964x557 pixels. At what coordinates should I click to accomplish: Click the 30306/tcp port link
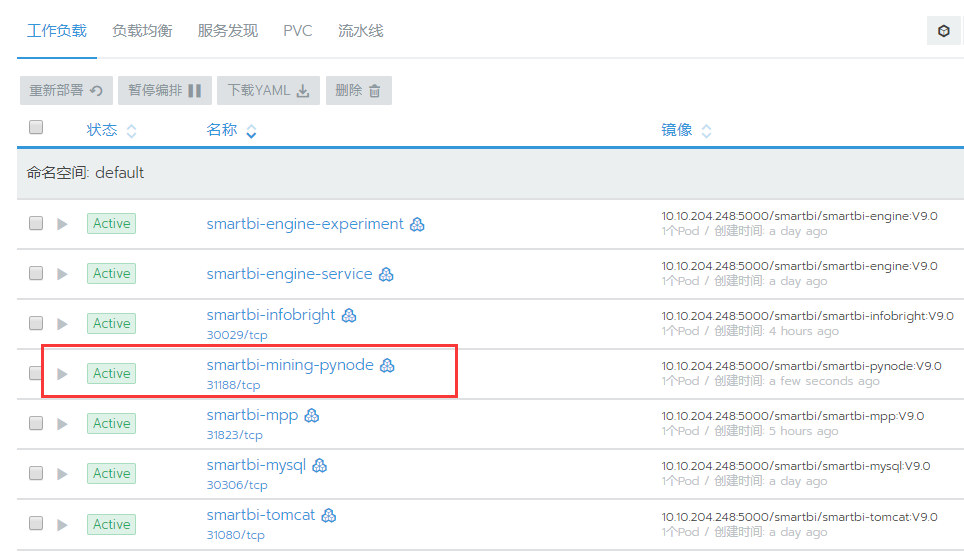tap(237, 484)
